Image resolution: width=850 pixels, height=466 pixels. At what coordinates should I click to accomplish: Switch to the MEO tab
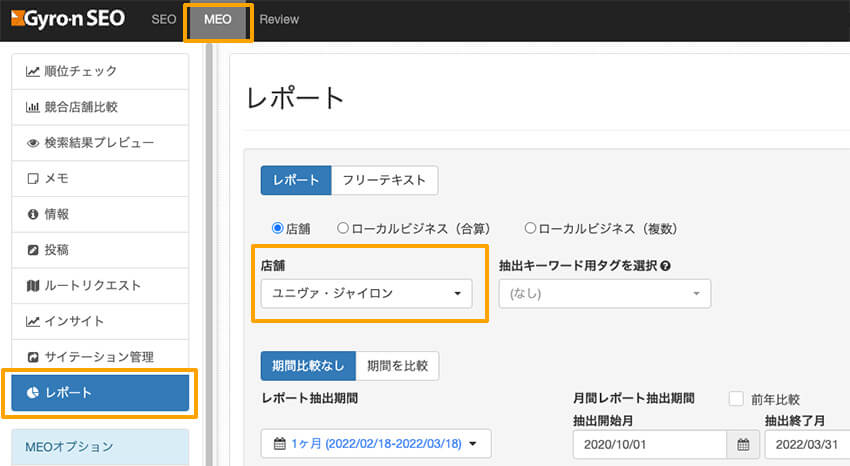tap(217, 20)
